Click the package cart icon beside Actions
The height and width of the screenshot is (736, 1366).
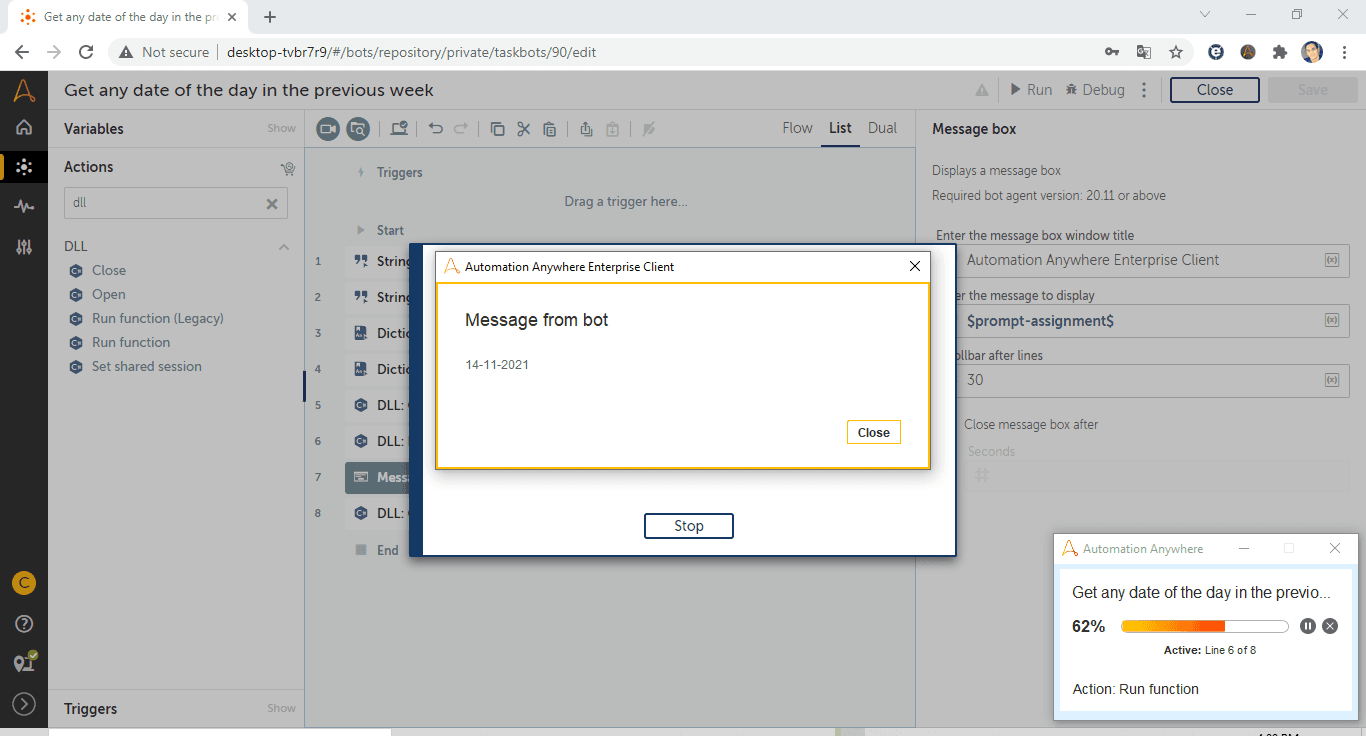click(x=288, y=168)
